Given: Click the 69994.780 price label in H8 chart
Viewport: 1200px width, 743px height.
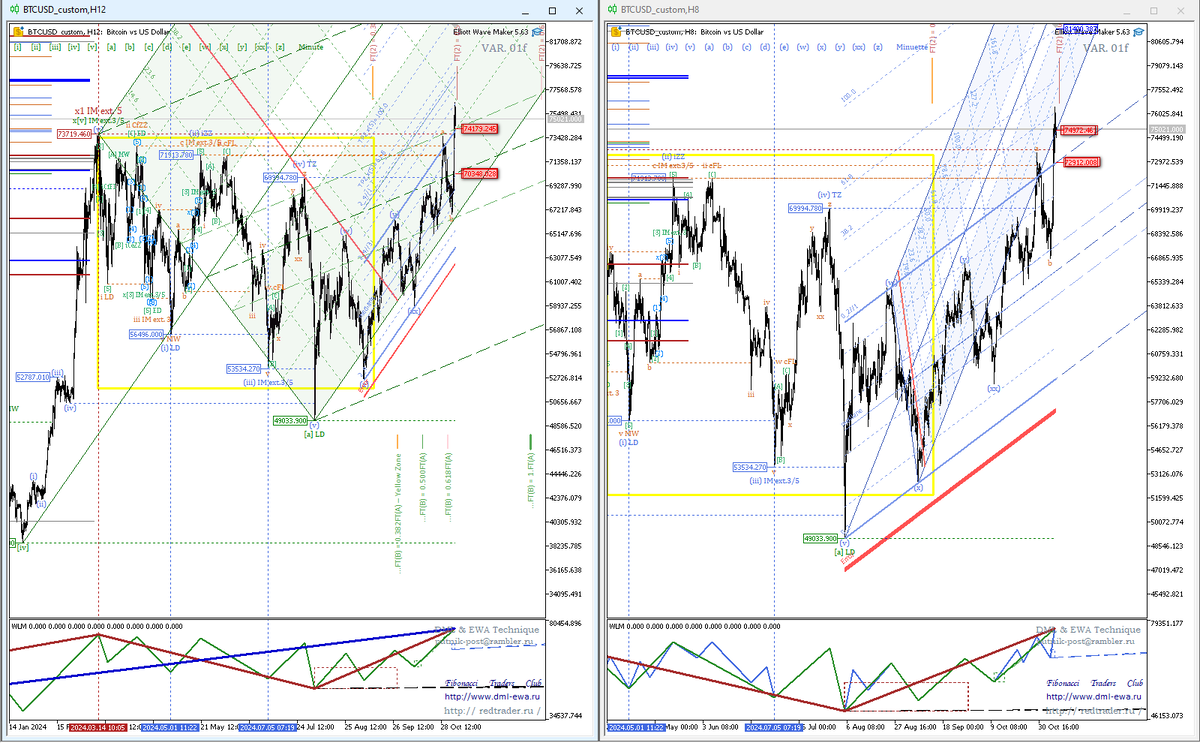Looking at the screenshot, I should tap(806, 208).
